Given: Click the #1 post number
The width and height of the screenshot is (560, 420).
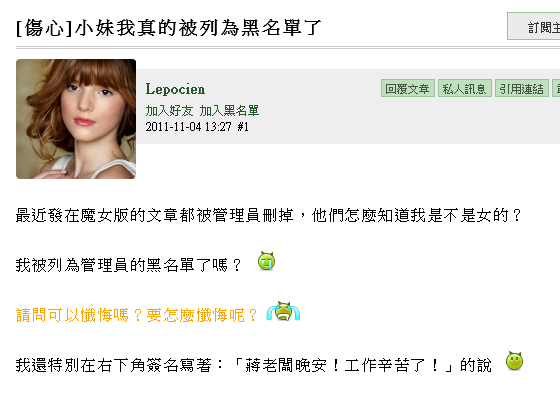Looking at the screenshot, I should point(243,127).
